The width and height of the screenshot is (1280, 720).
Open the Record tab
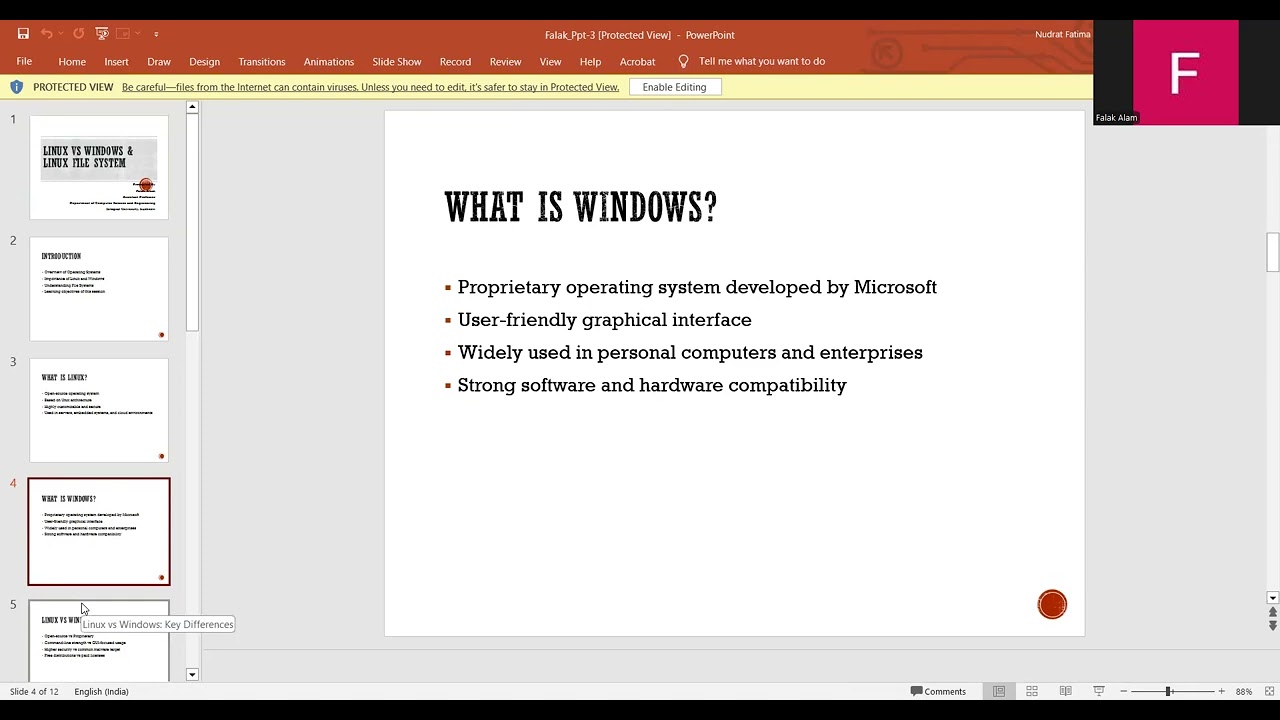(x=455, y=61)
